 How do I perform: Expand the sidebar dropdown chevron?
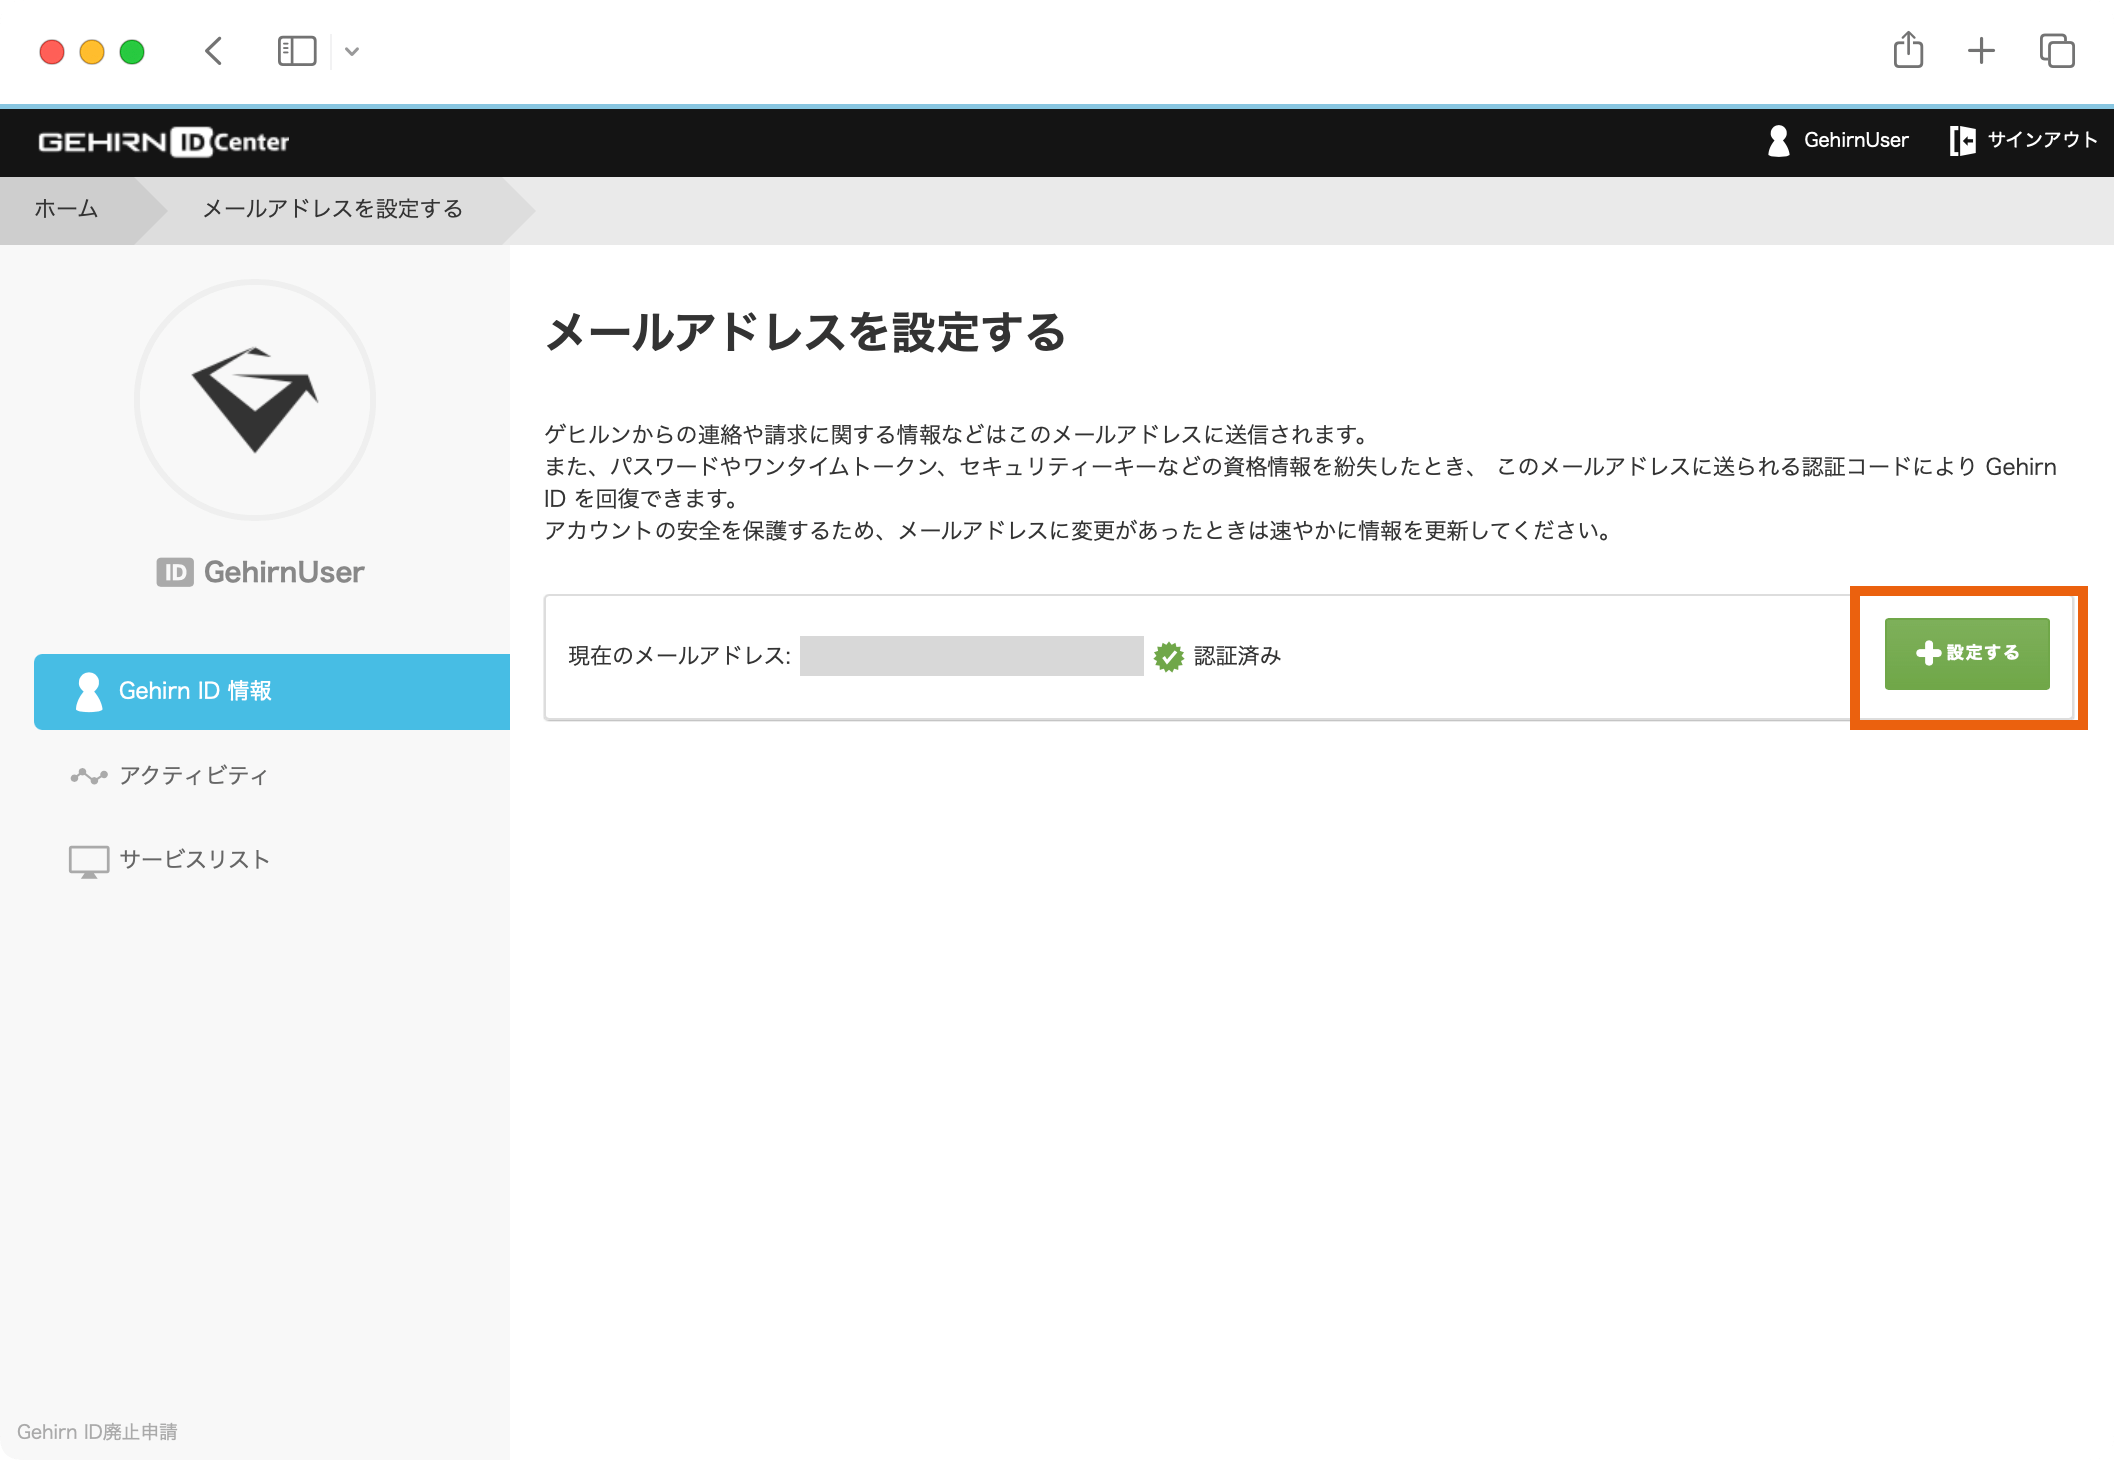click(352, 51)
